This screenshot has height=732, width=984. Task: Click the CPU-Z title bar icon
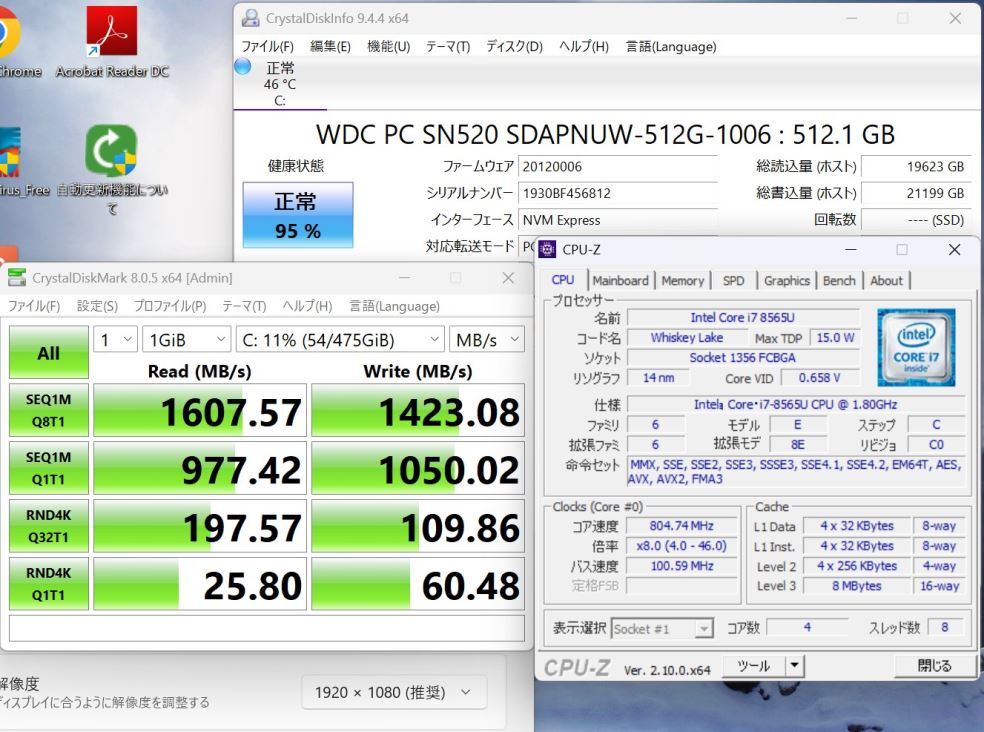click(547, 249)
